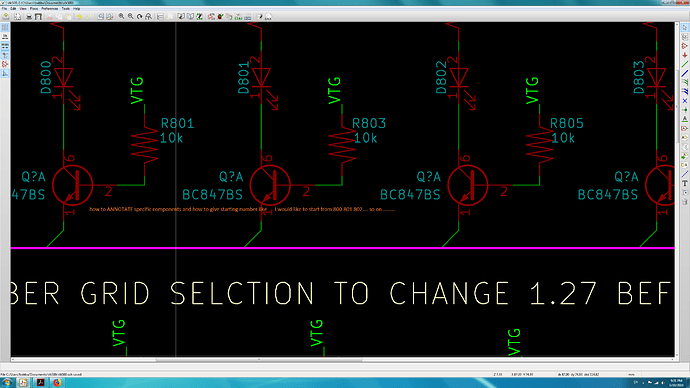The height and width of the screenshot is (388, 690).
Task: Click the printer icon in top toolbar
Action: point(29,17)
